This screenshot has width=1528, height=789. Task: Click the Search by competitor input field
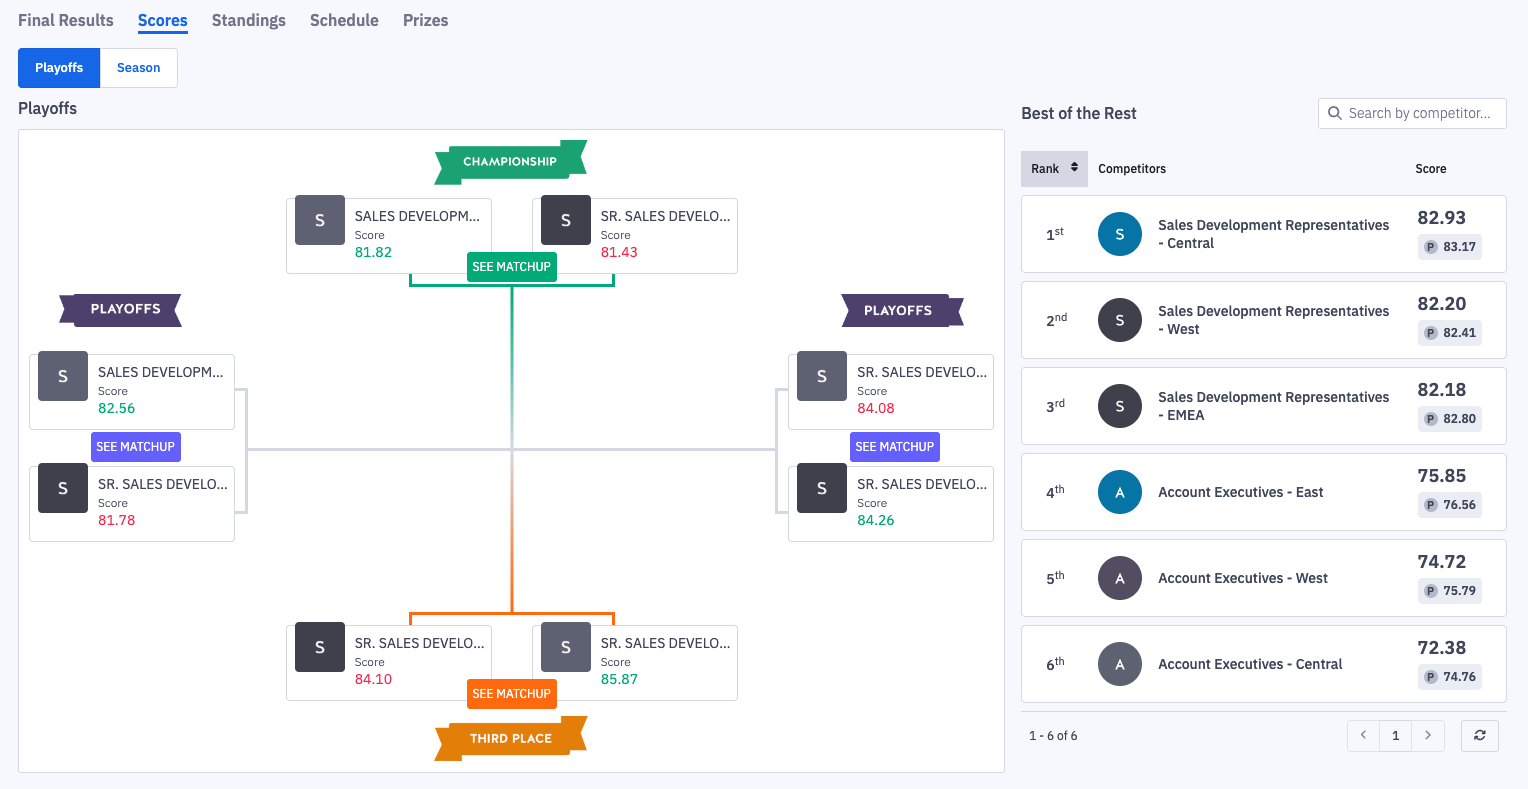[x=1420, y=114]
